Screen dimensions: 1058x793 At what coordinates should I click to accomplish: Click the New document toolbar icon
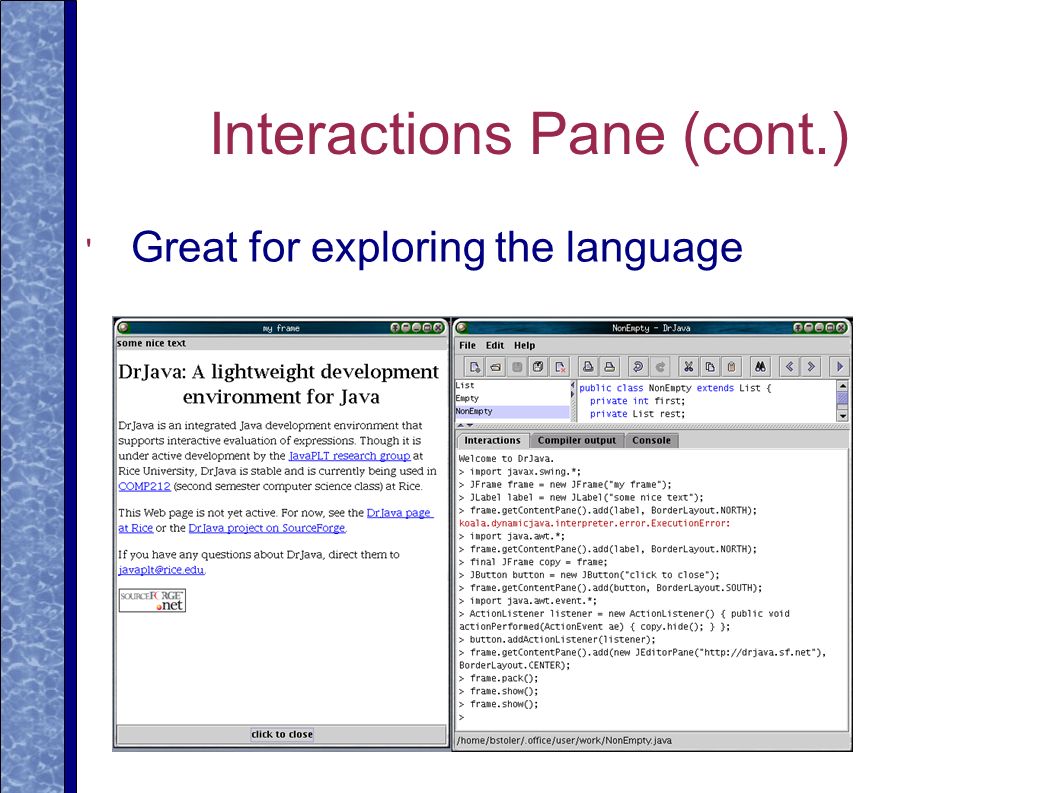point(475,366)
